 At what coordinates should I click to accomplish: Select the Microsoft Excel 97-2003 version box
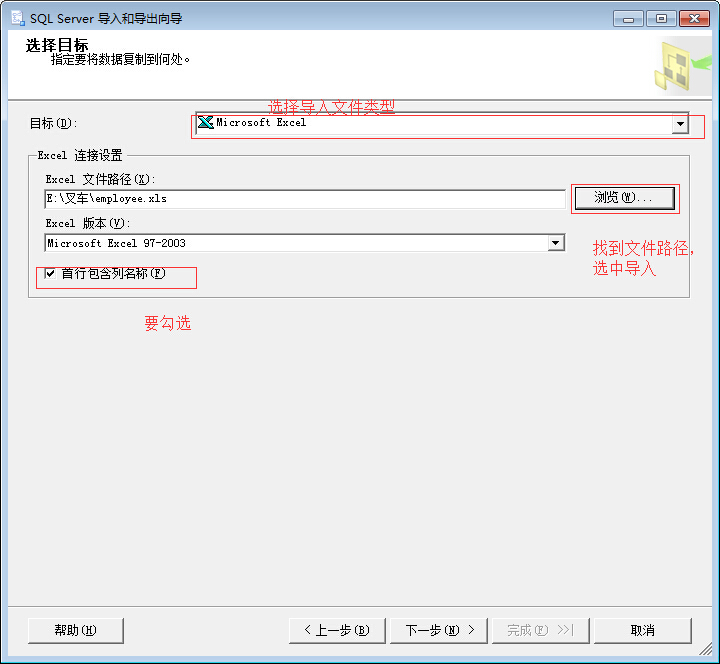coord(304,243)
